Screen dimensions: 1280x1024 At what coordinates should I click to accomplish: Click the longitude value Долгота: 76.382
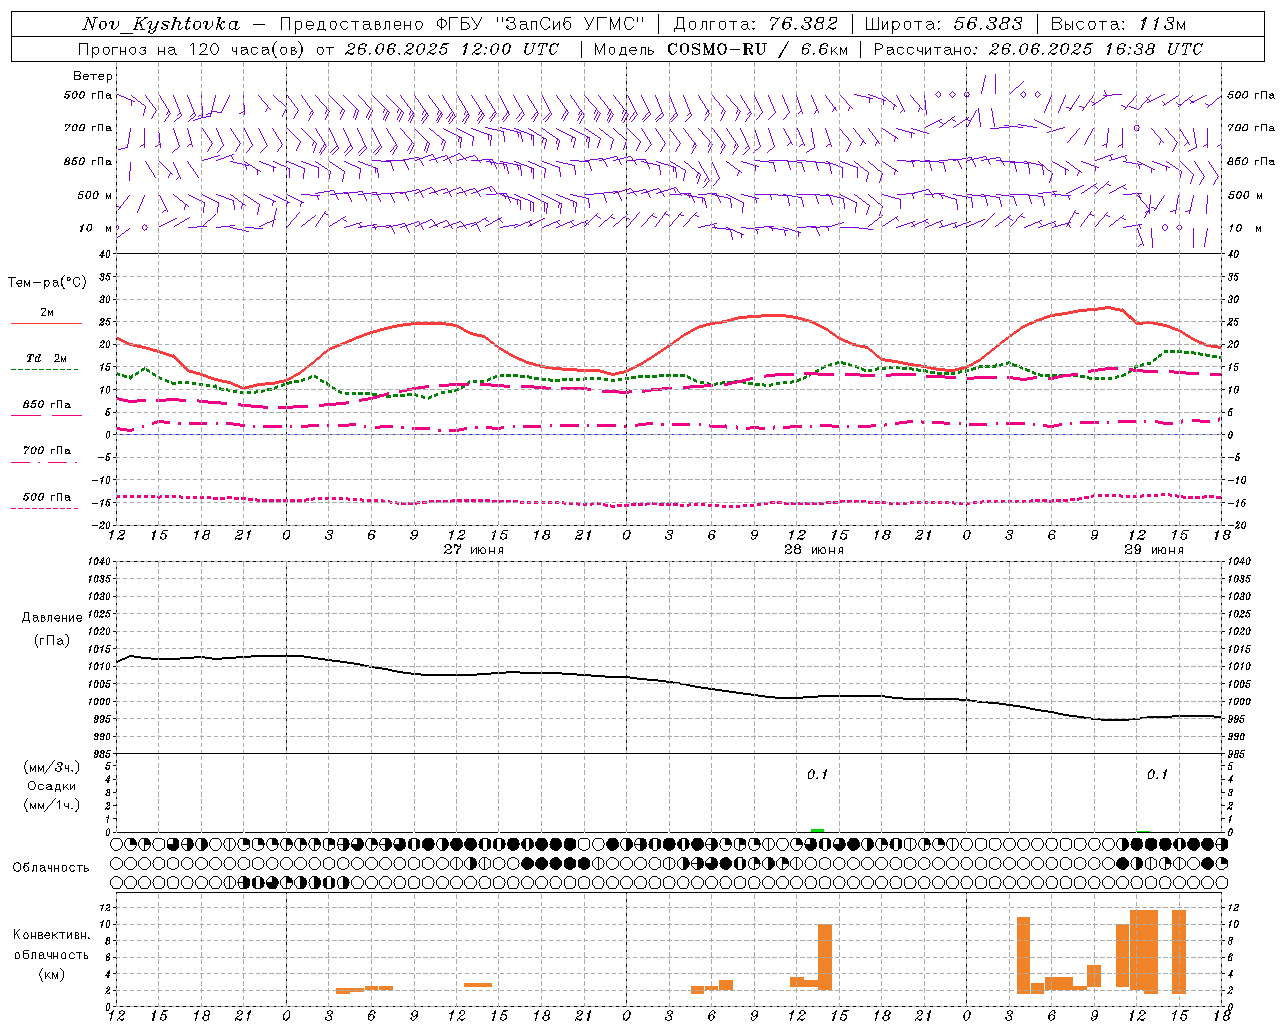(756, 24)
